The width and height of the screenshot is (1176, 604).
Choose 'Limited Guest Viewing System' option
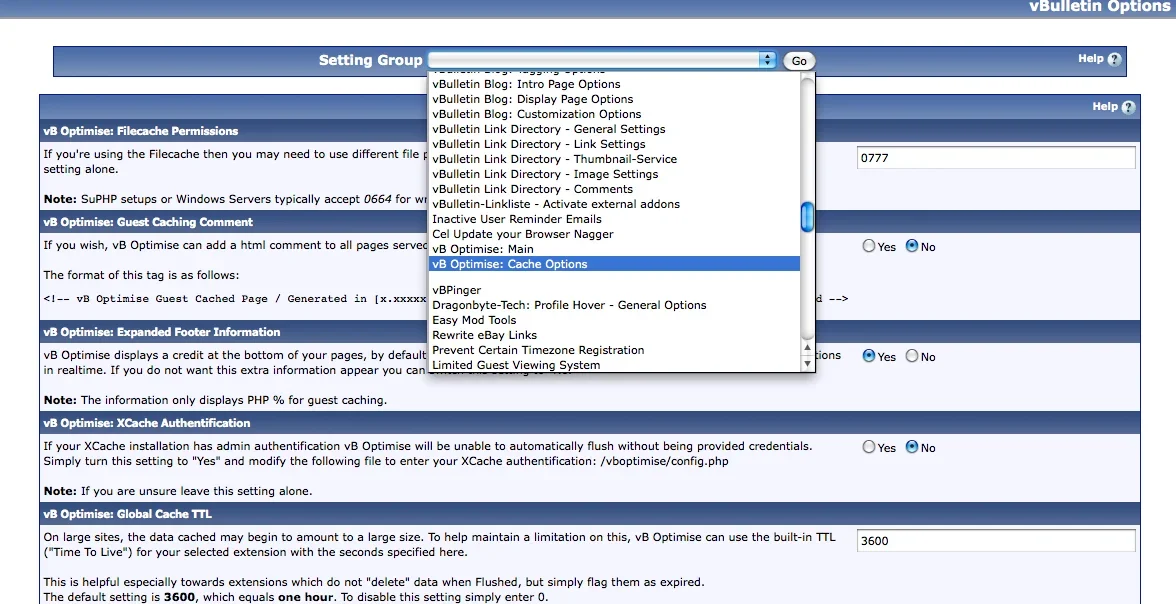pyautogui.click(x=516, y=365)
